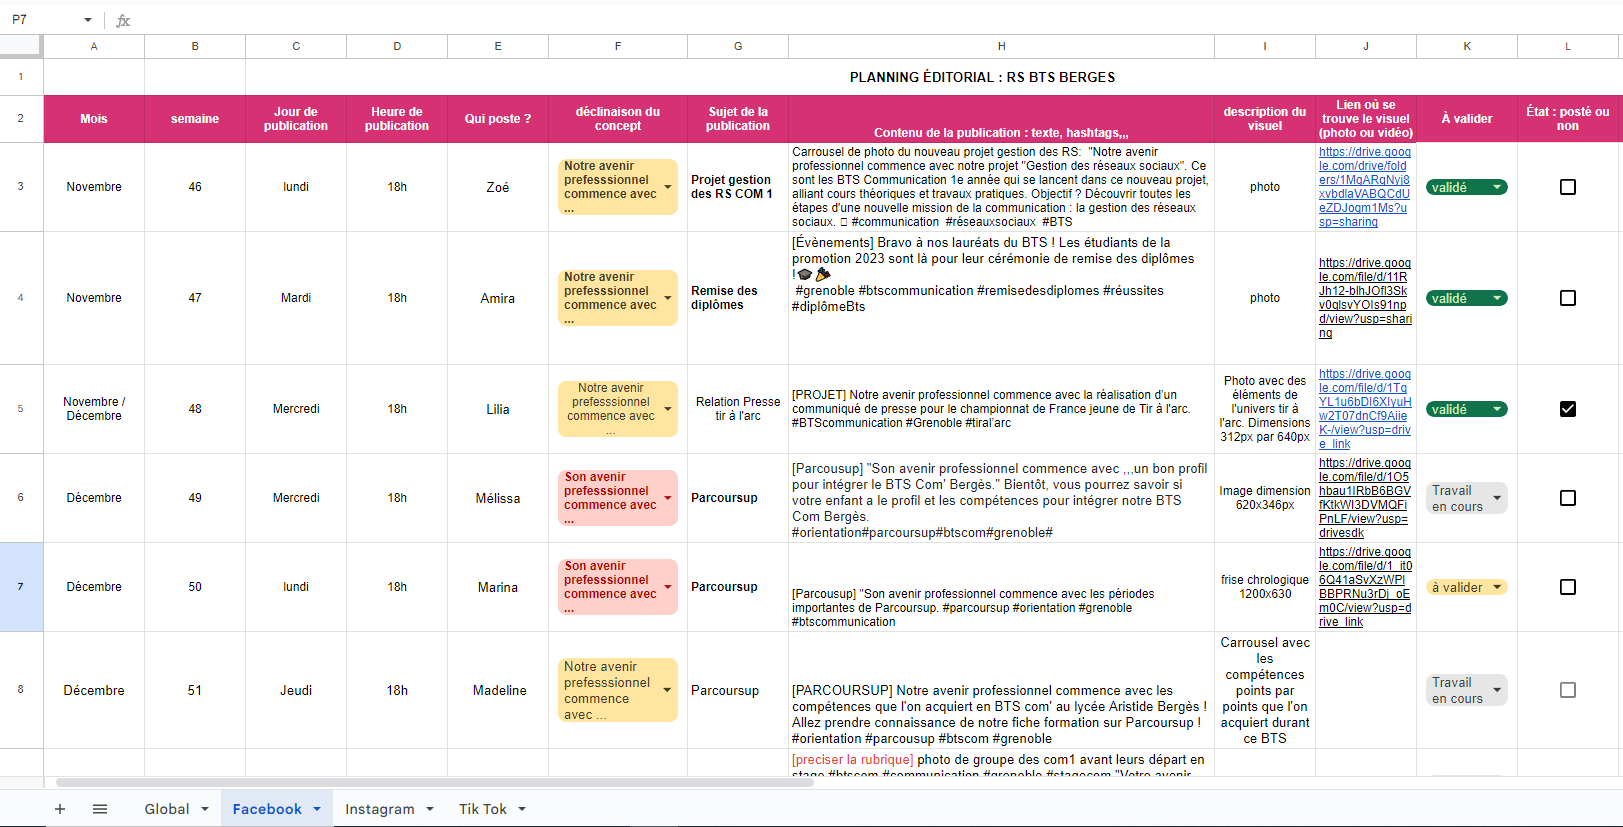Select the Facebook sheet tab
The image size is (1623, 827).
(x=267, y=809)
